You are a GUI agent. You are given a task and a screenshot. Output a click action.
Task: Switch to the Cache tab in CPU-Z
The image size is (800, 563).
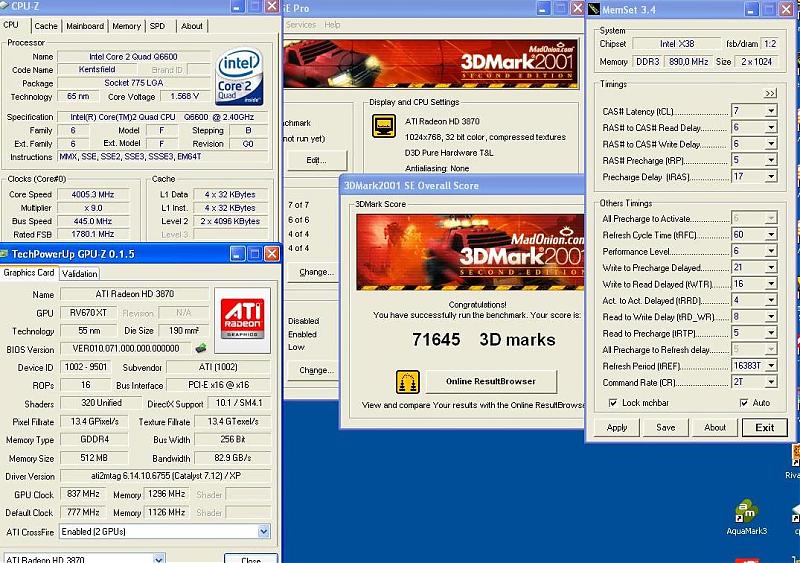point(46,26)
